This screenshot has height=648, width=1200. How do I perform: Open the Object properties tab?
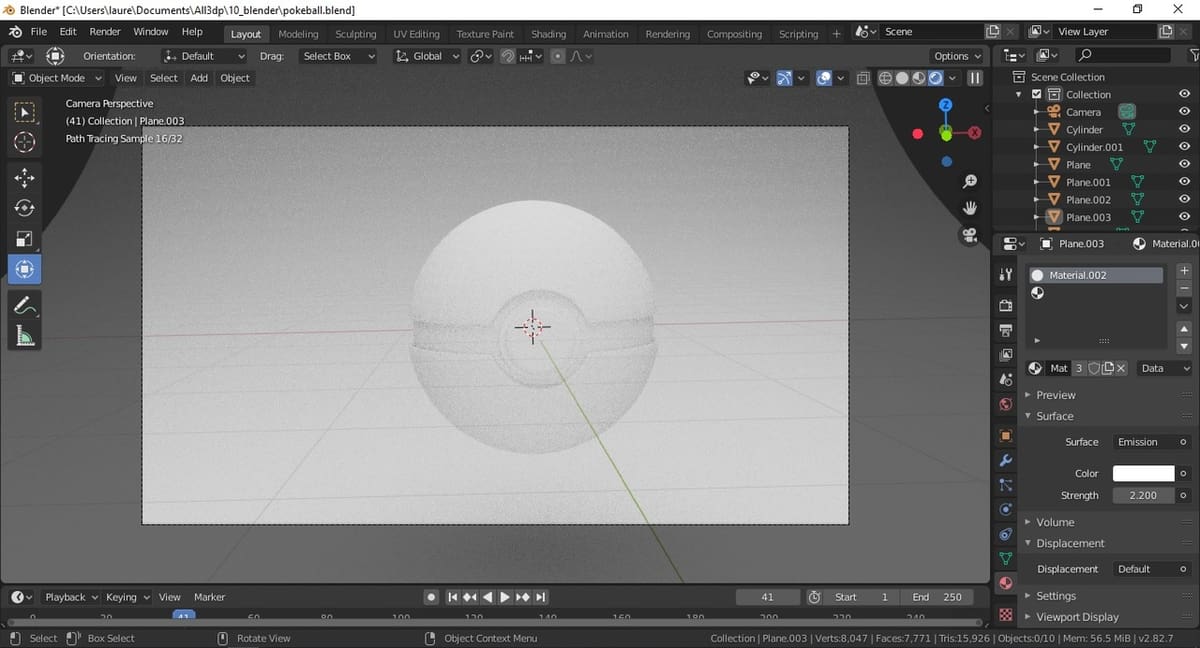tap(1006, 435)
